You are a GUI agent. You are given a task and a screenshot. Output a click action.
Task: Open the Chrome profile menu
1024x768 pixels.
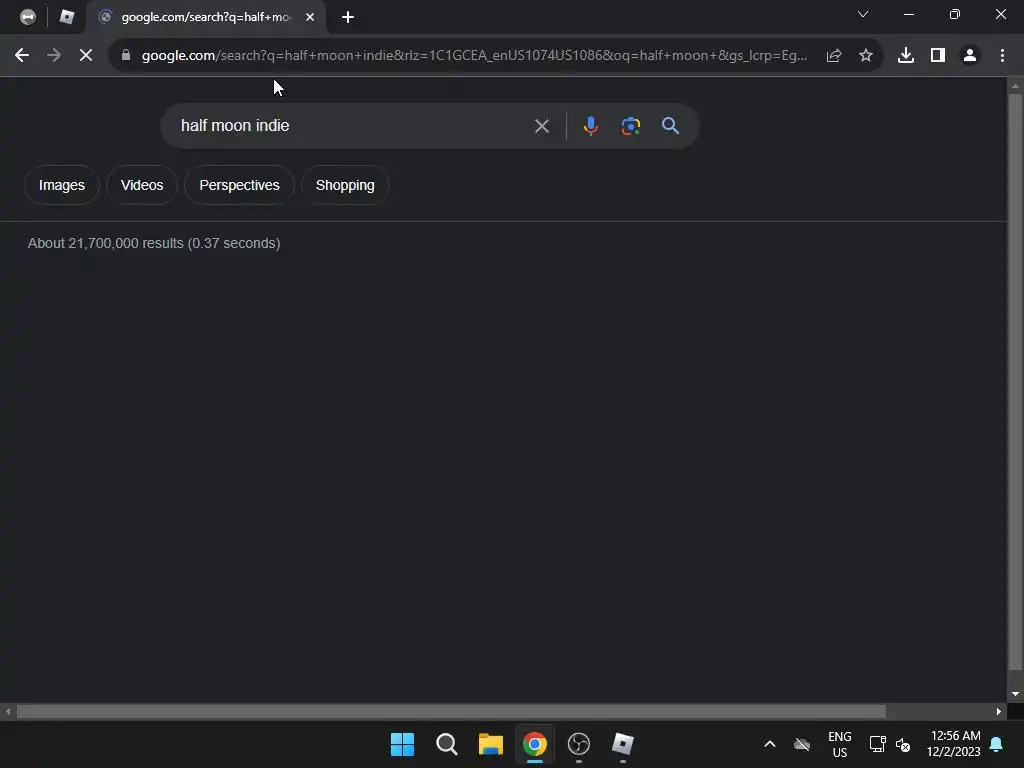pyautogui.click(x=970, y=56)
